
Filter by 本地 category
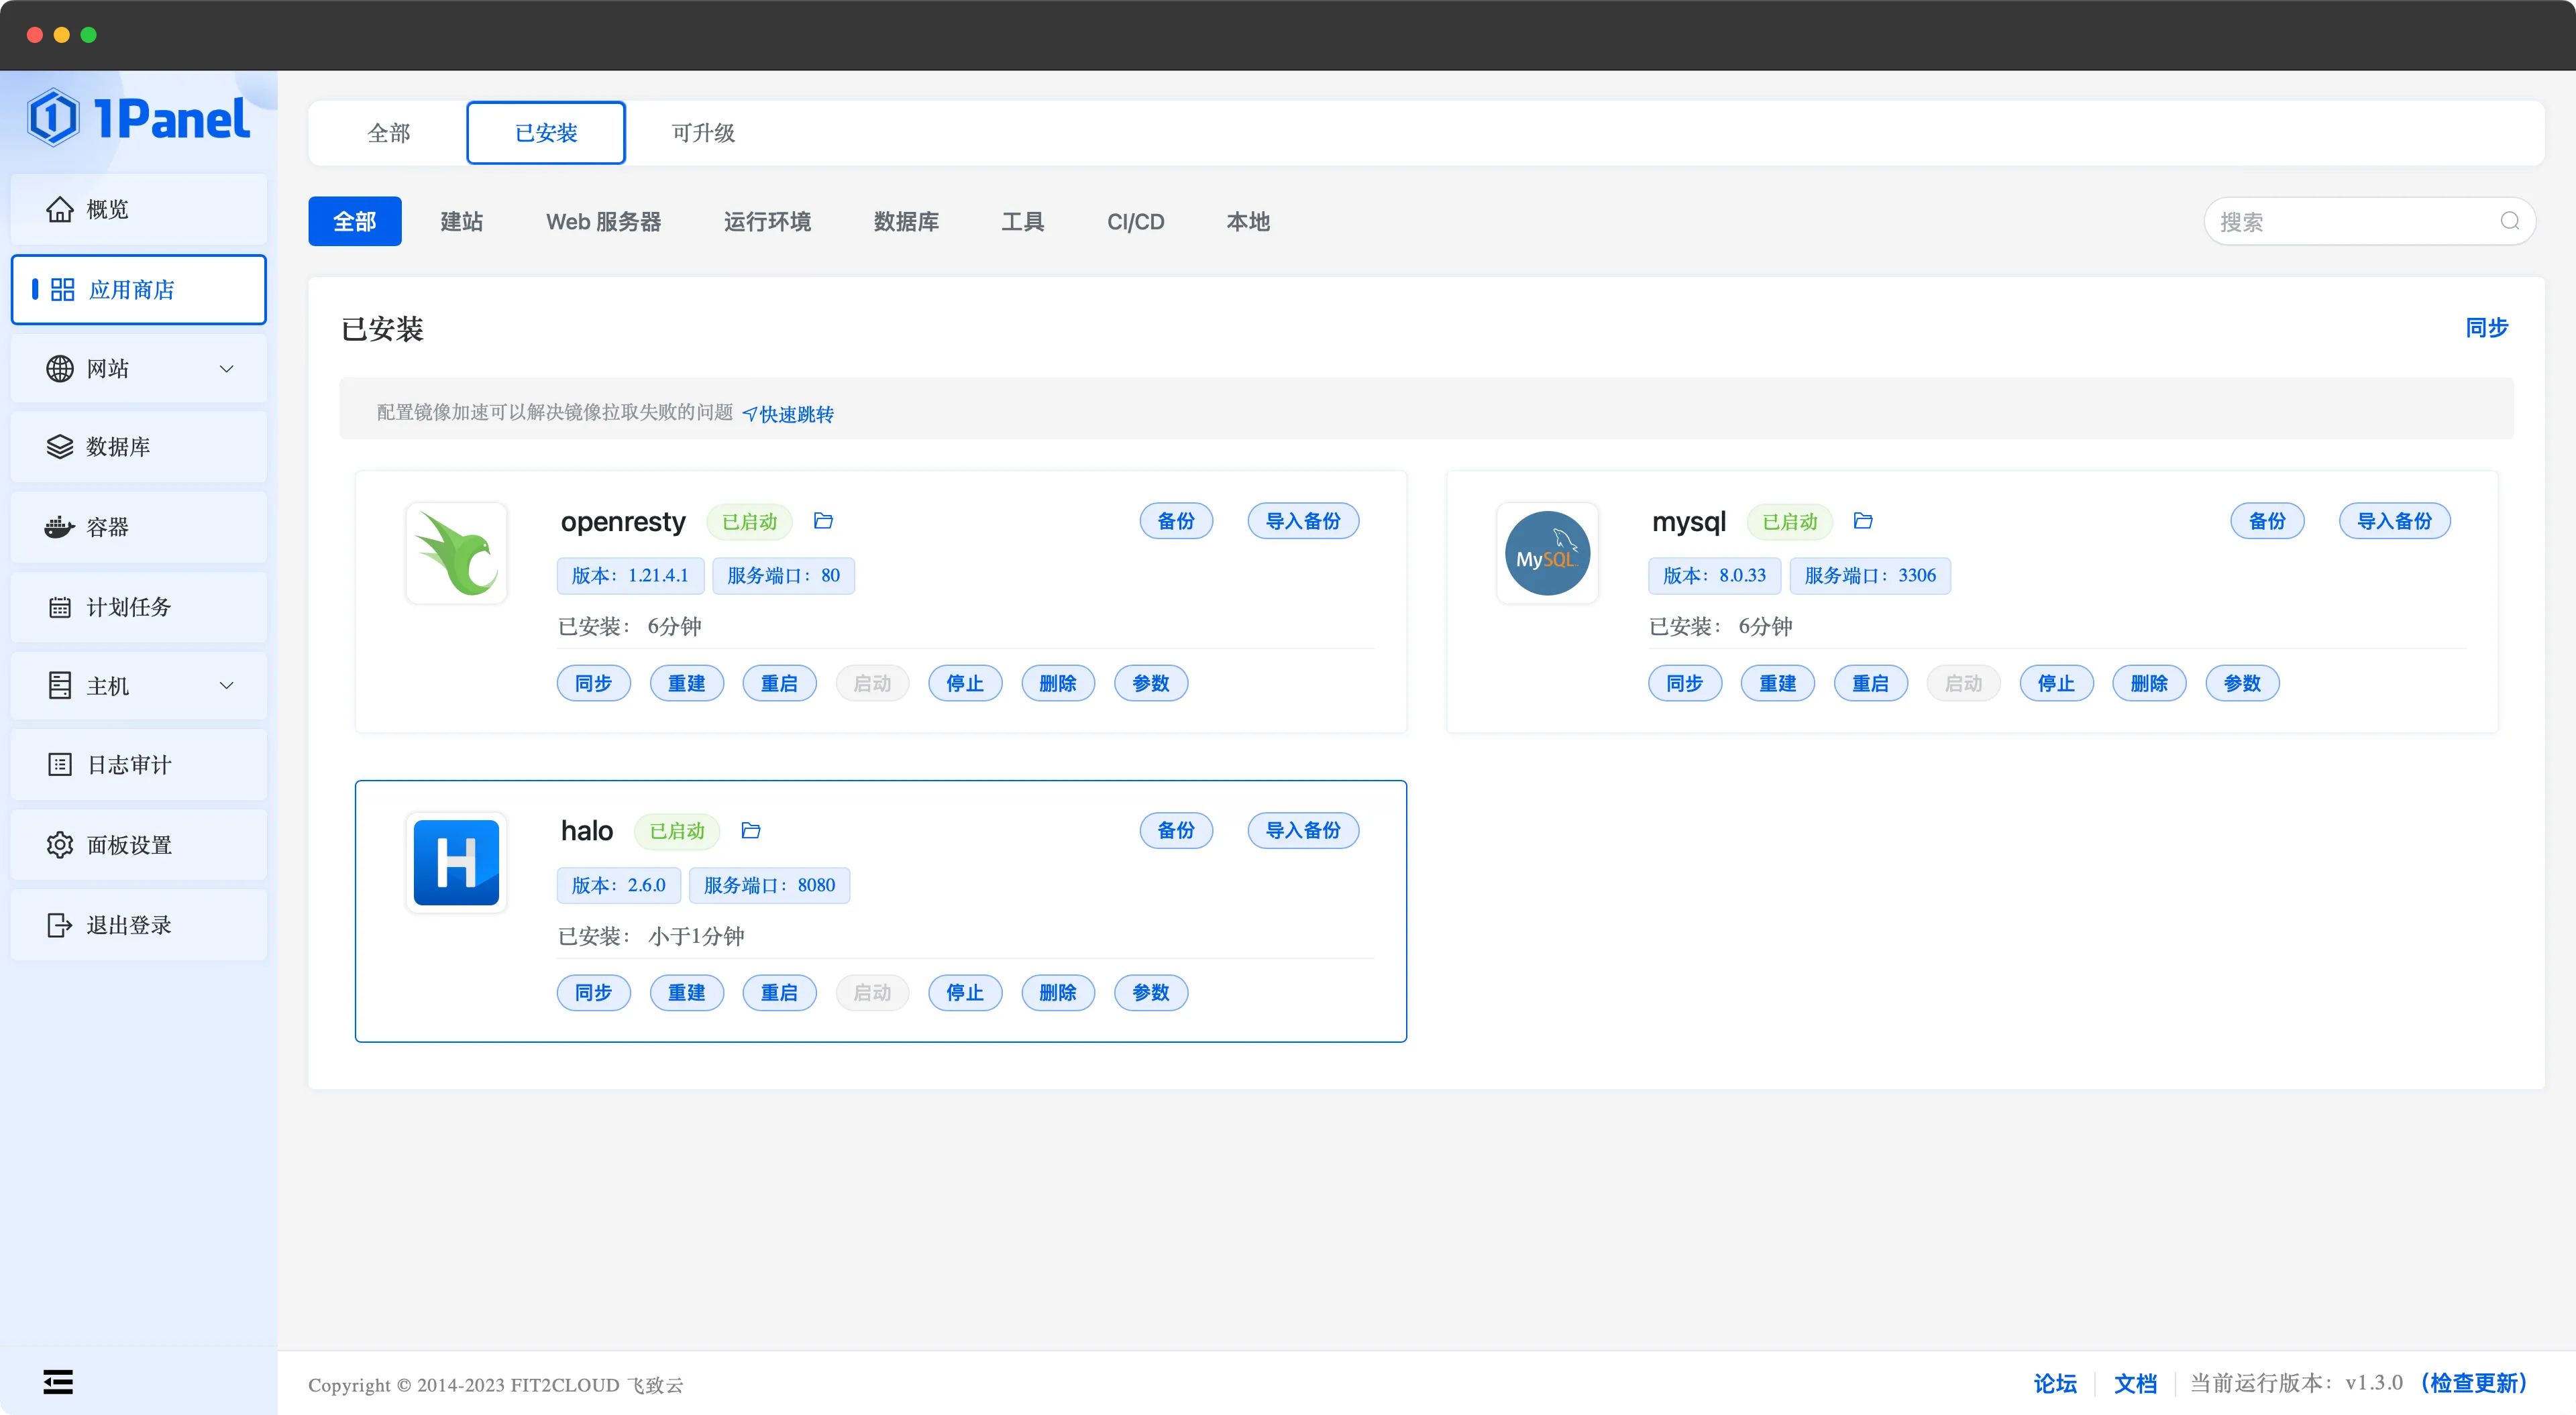tap(1248, 221)
